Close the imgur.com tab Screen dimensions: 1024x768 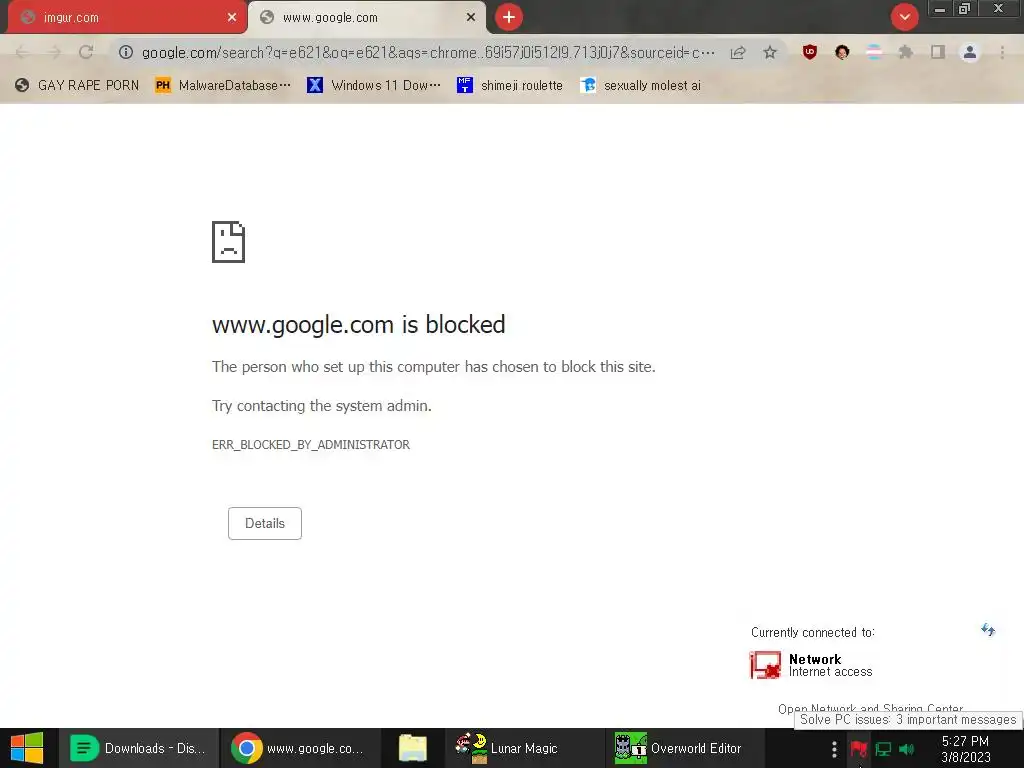coord(232,18)
